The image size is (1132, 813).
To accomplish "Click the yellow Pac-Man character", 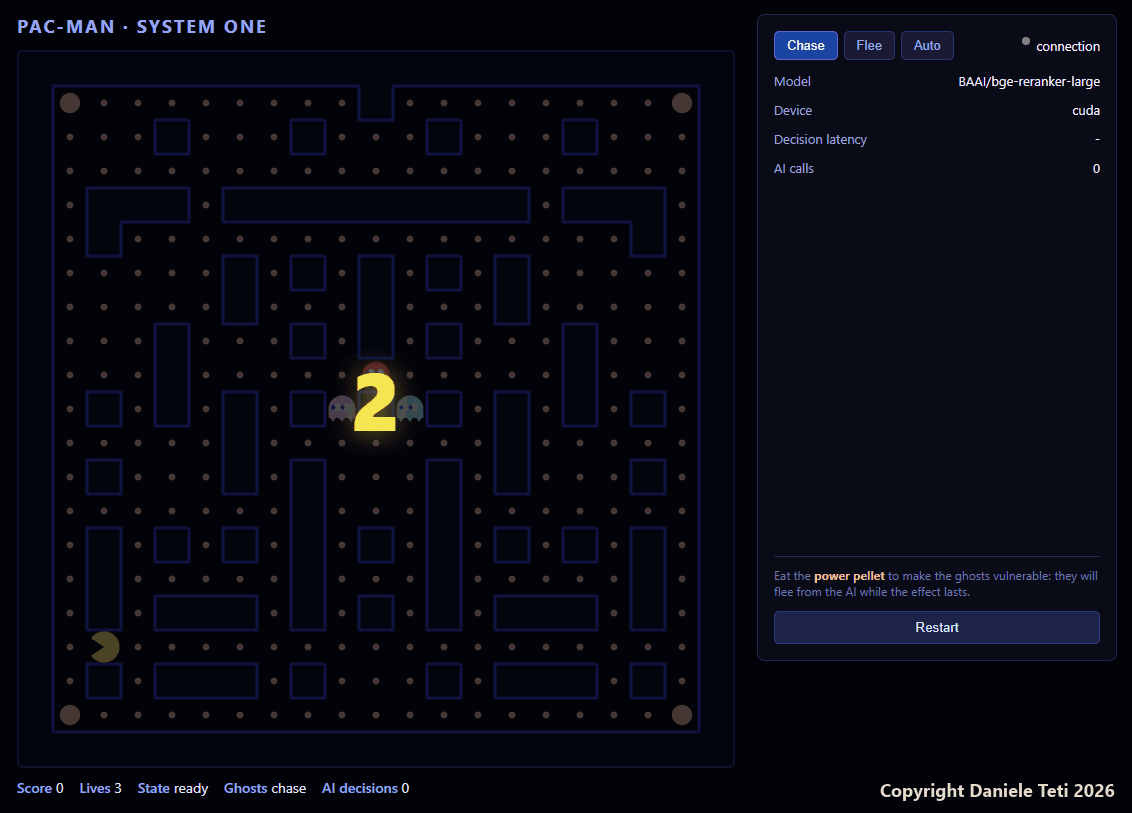I will tap(105, 647).
